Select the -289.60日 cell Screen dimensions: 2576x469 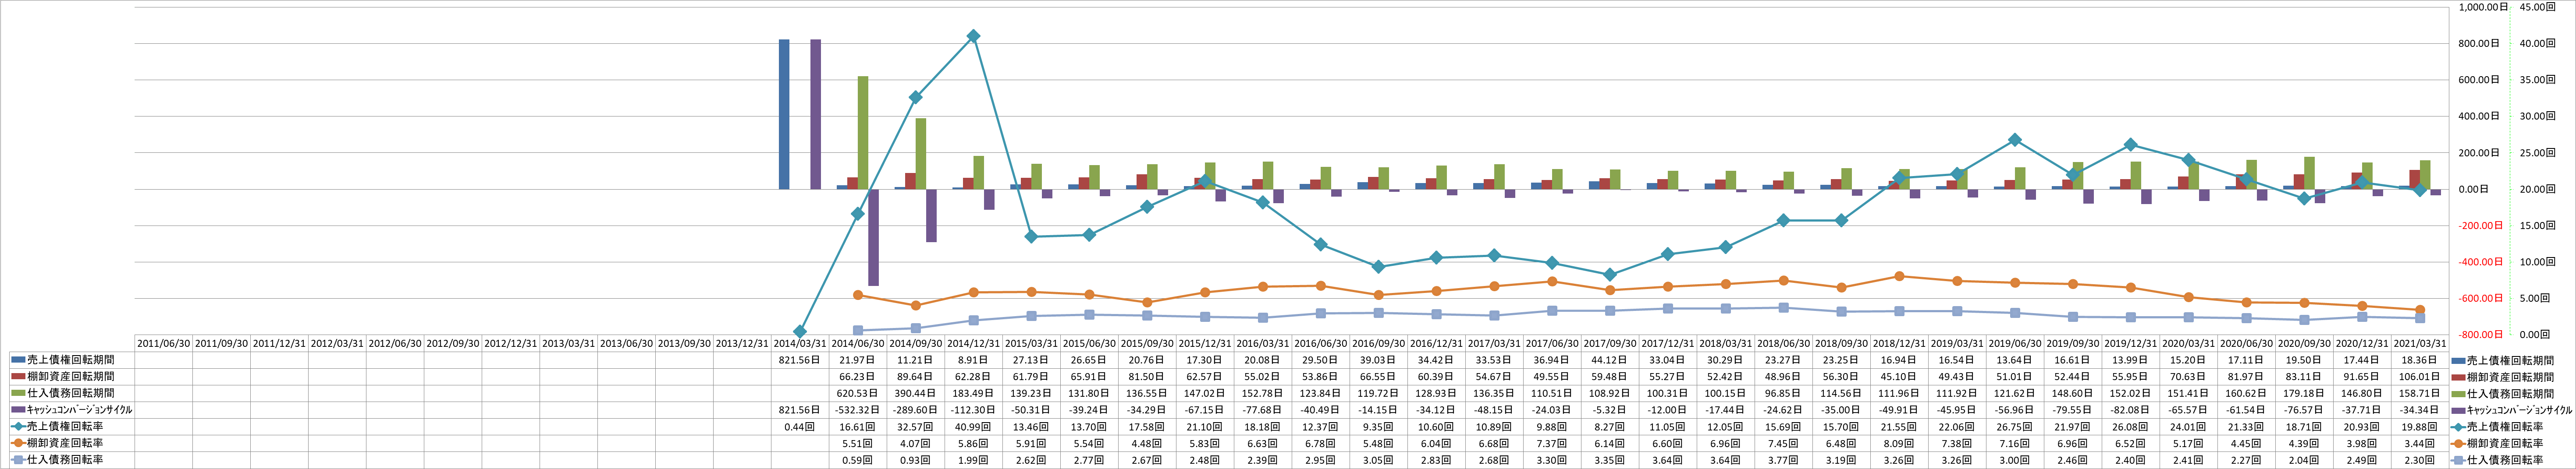915,410
